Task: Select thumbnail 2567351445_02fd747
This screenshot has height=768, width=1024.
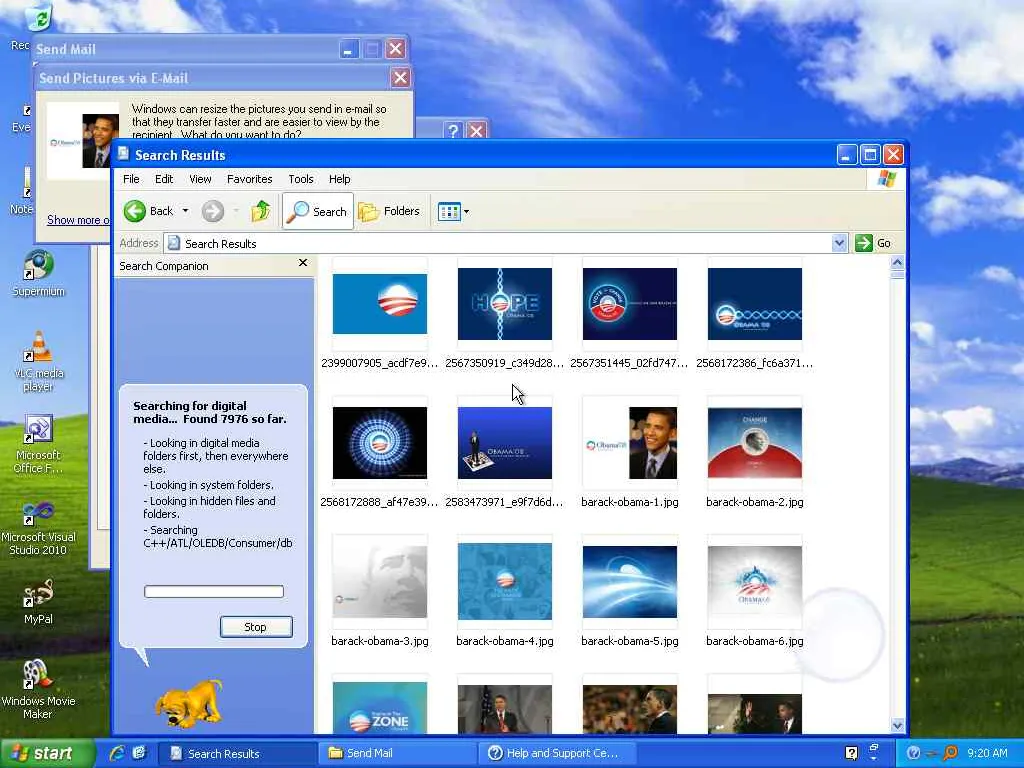Action: (x=630, y=304)
